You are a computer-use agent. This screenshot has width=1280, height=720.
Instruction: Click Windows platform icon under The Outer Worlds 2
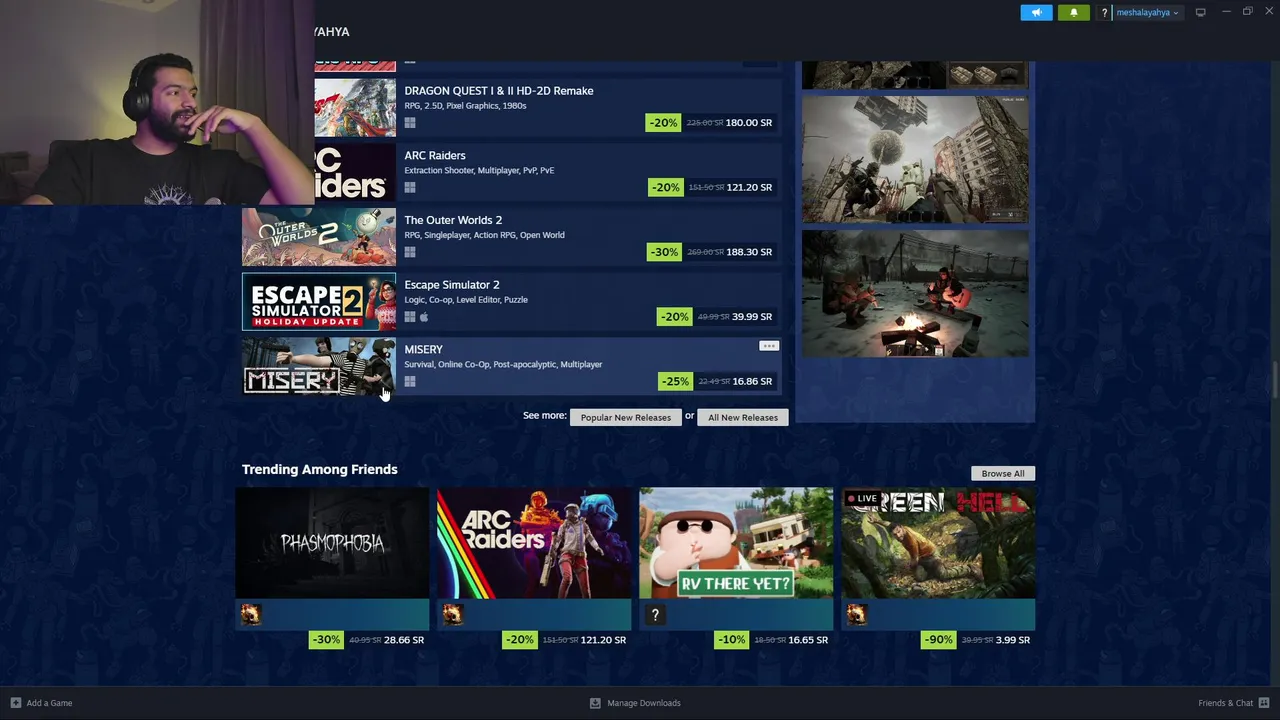410,252
